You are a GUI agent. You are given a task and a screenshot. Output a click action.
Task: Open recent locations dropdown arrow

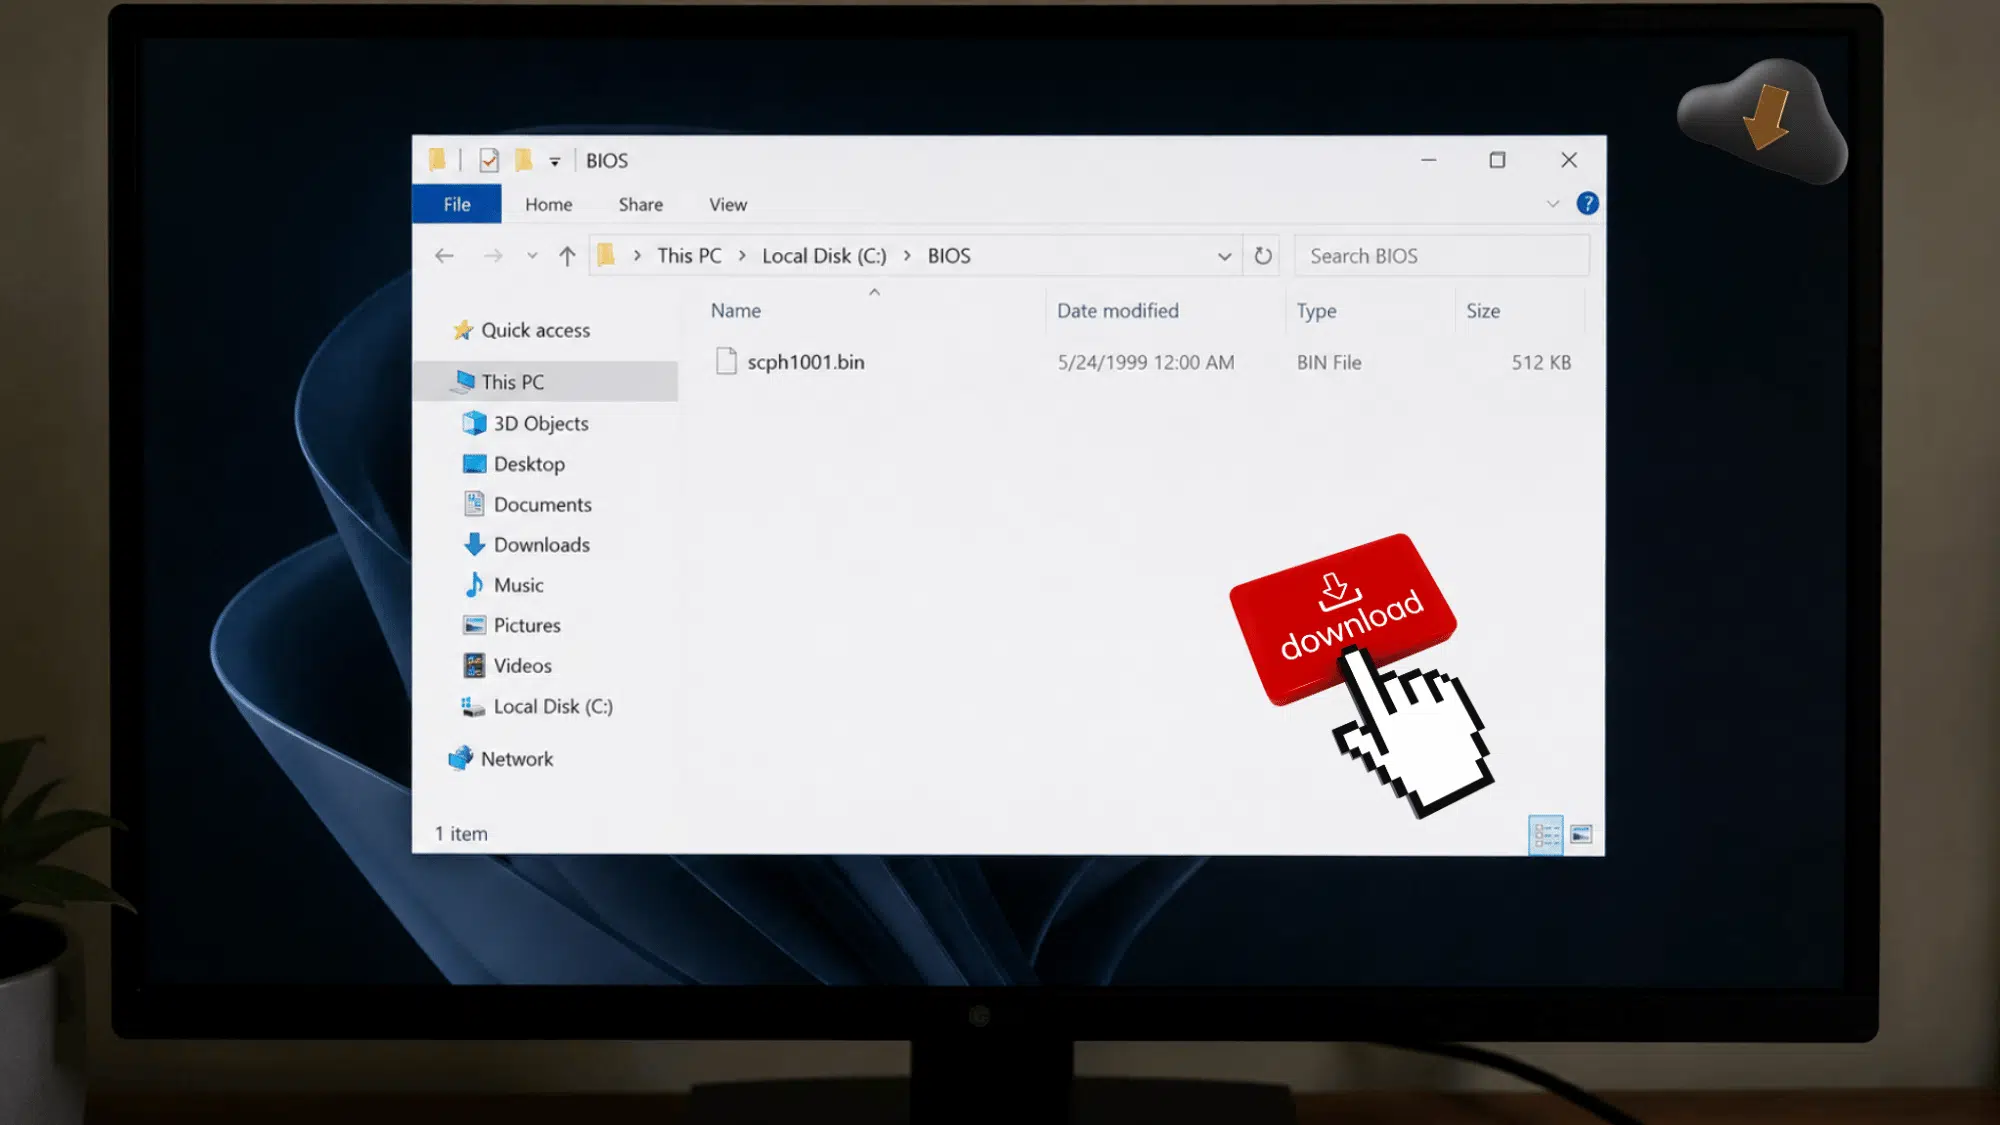(532, 256)
